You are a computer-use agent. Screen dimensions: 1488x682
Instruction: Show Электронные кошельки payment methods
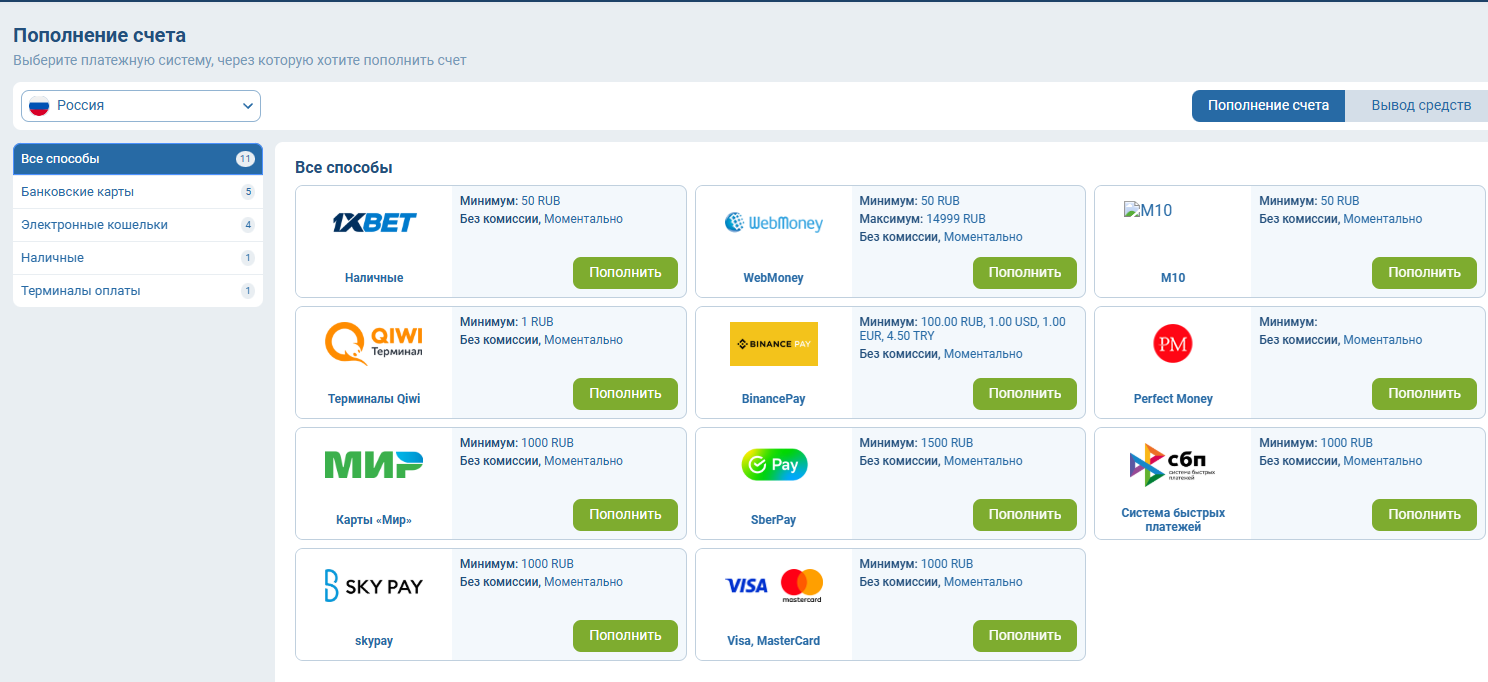click(94, 225)
